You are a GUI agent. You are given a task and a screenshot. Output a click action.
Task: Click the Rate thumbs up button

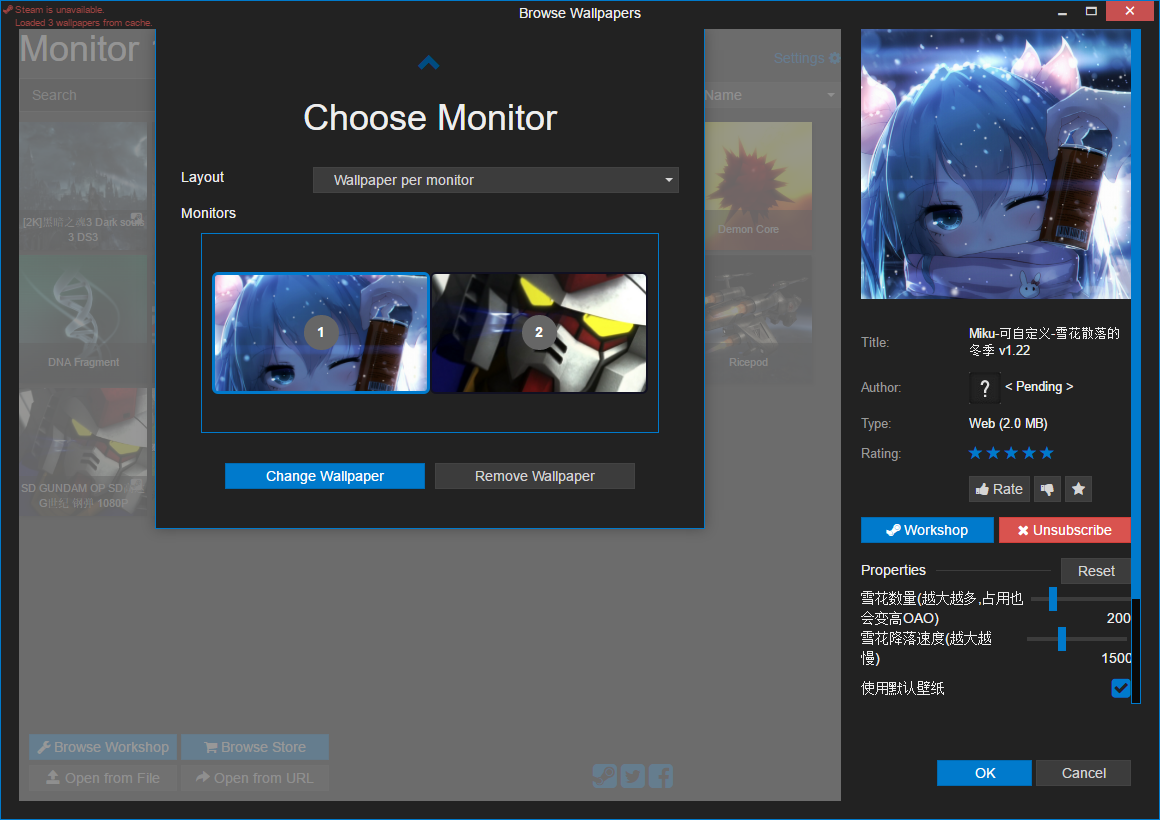998,489
